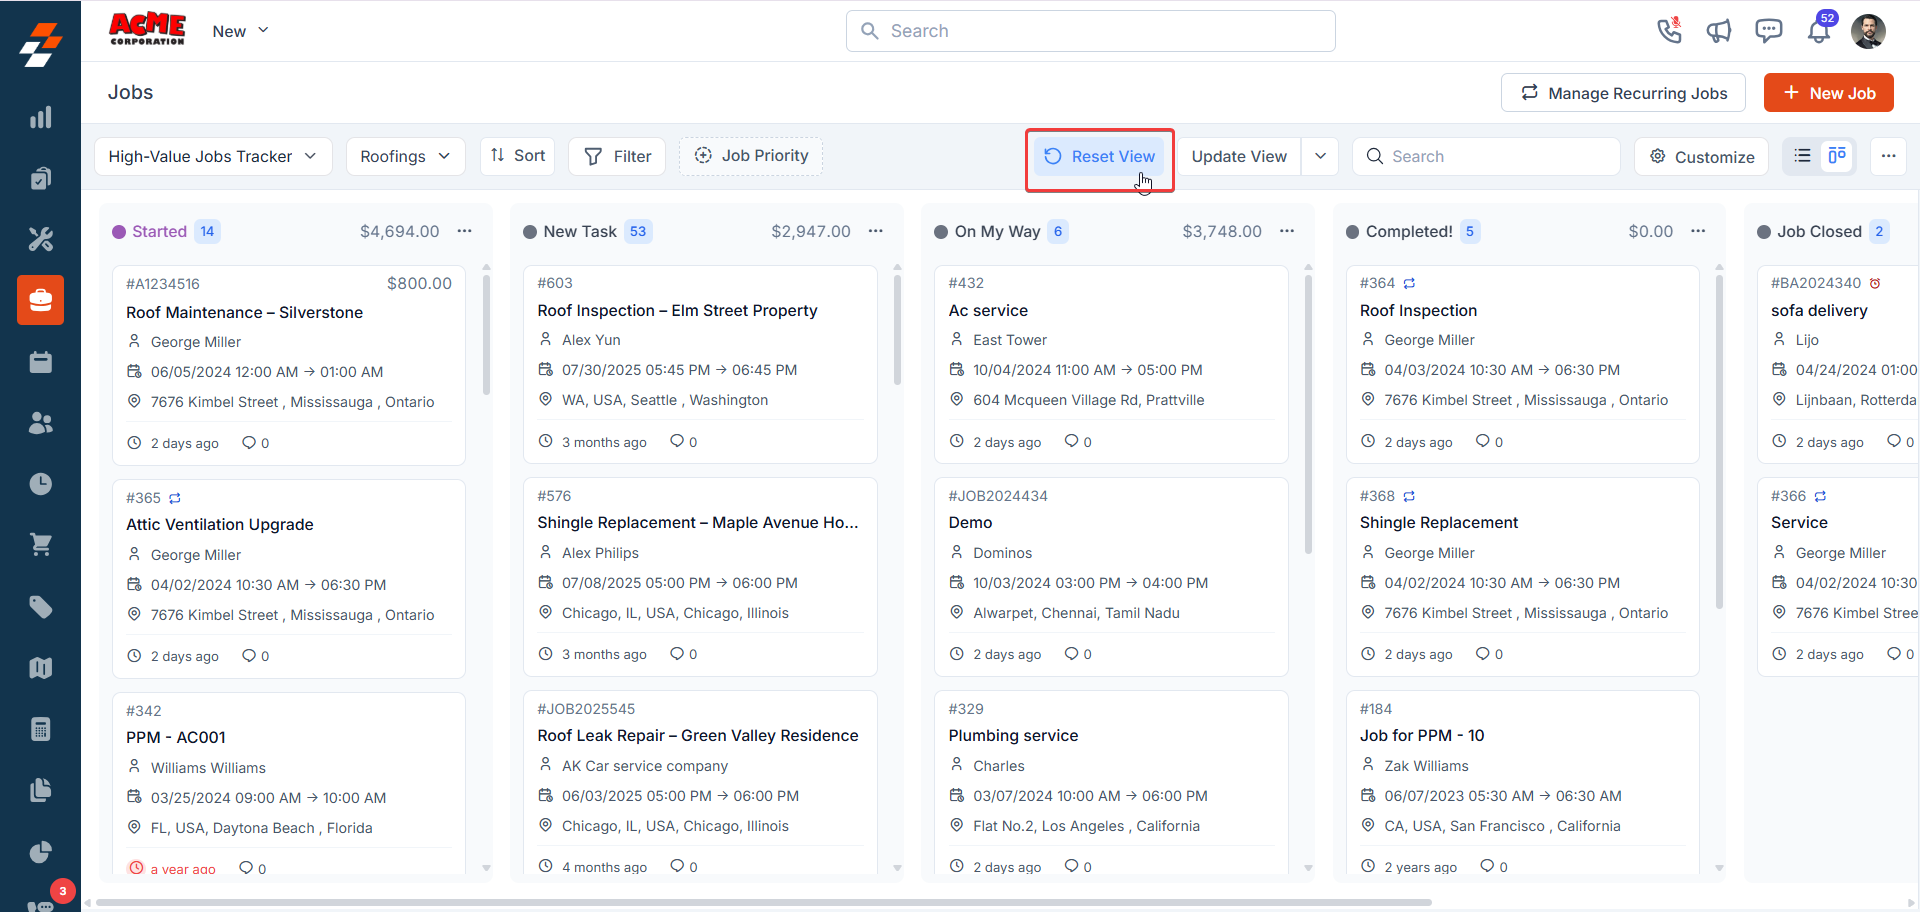Open the user profile avatar
Viewport: 1920px width, 912px height.
[1868, 31]
